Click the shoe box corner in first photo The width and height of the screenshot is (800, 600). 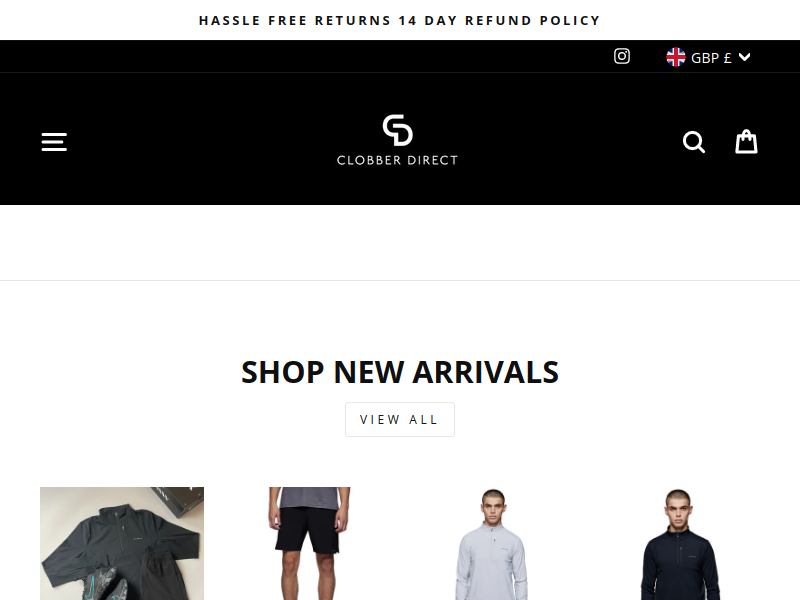click(179, 500)
